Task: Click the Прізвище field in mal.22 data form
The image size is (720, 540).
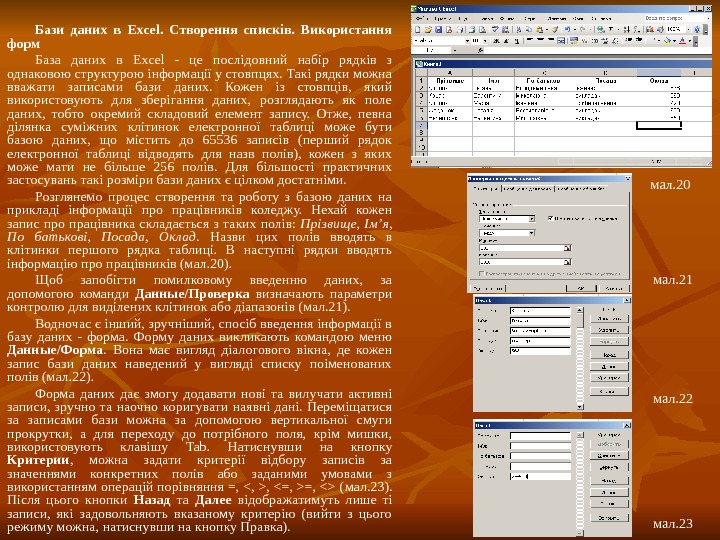Action: click(540, 311)
